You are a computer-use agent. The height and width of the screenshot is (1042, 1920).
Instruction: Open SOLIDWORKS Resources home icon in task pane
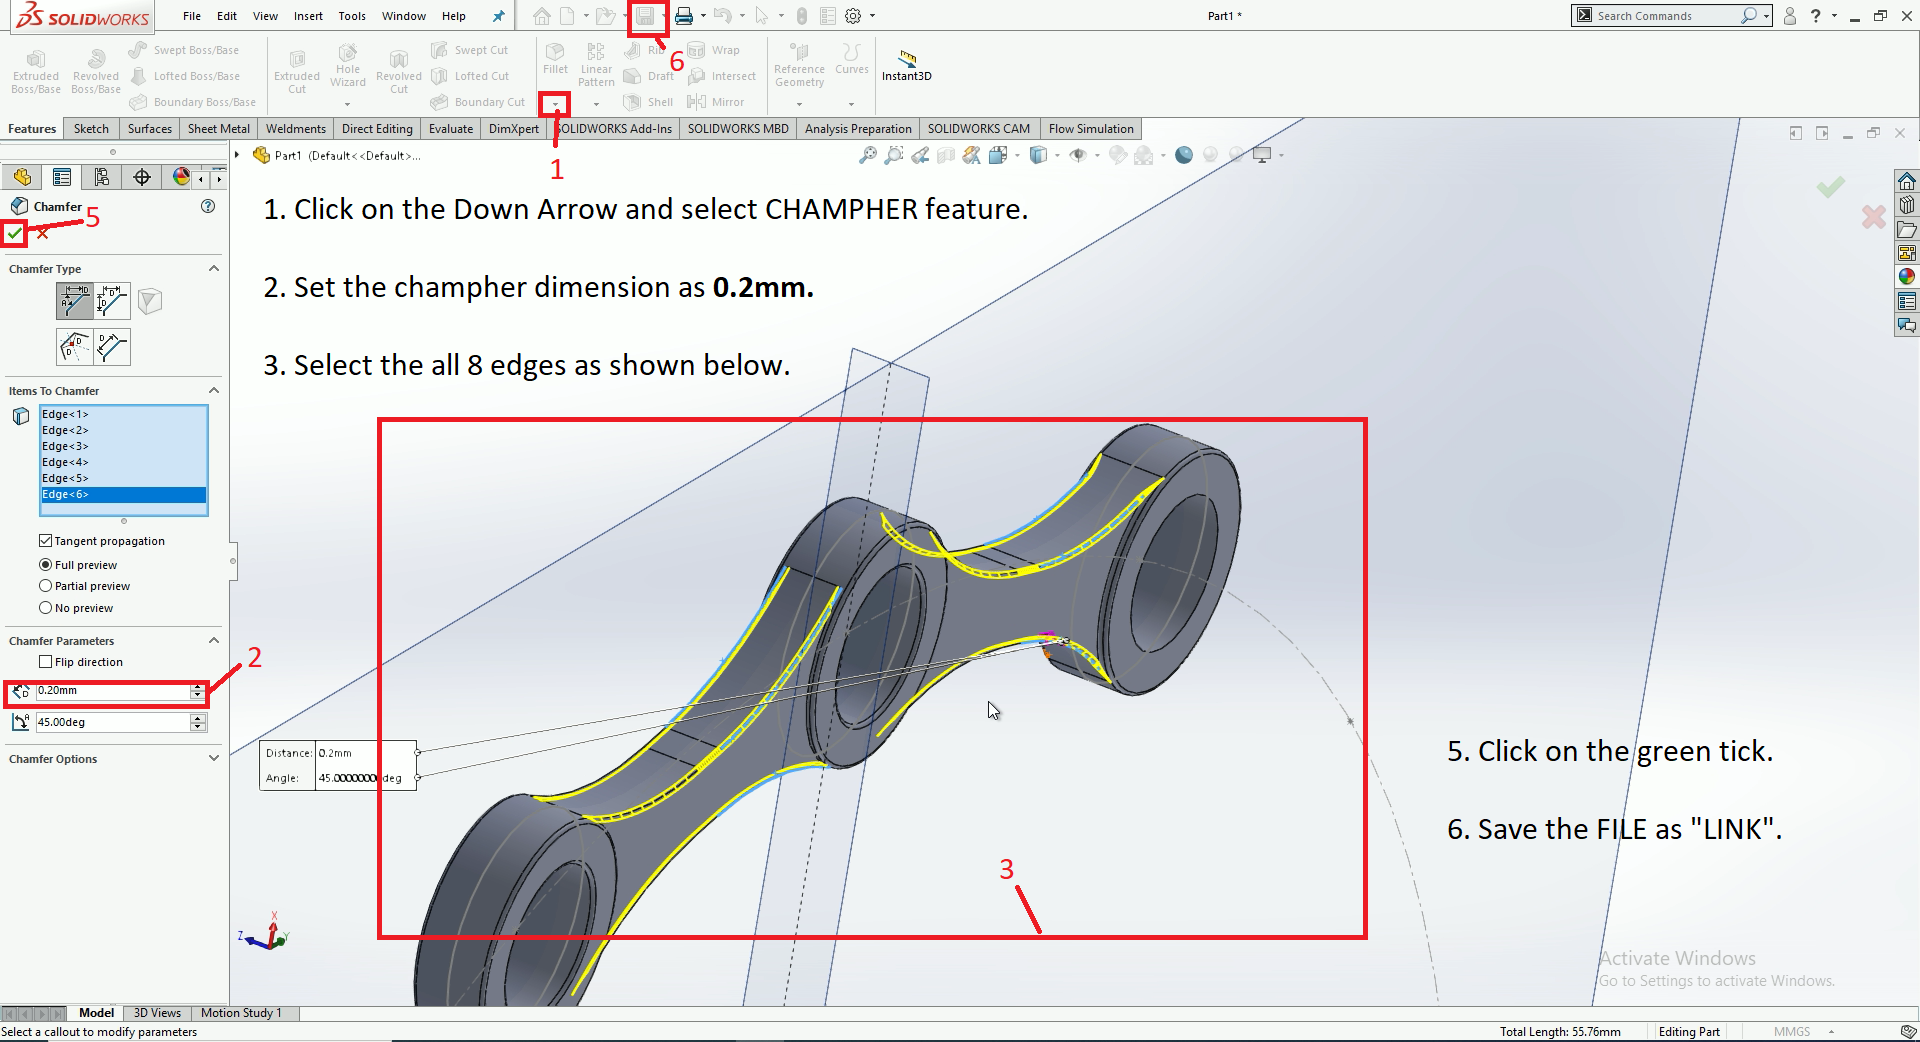(x=1907, y=181)
